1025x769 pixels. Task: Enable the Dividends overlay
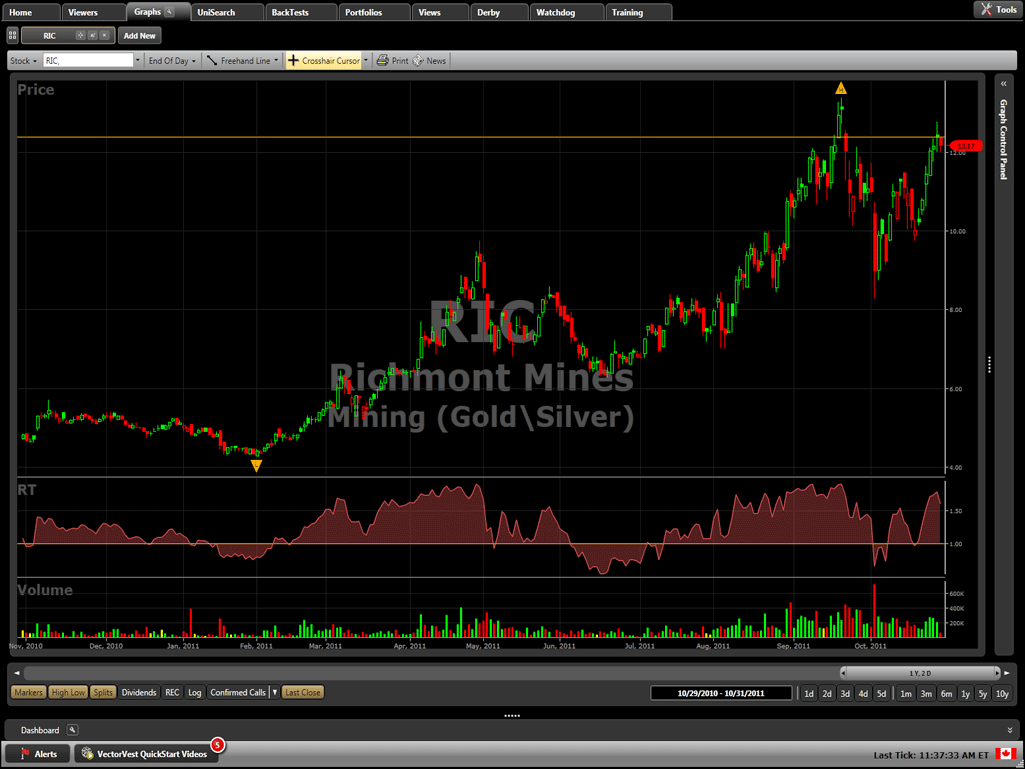(139, 692)
